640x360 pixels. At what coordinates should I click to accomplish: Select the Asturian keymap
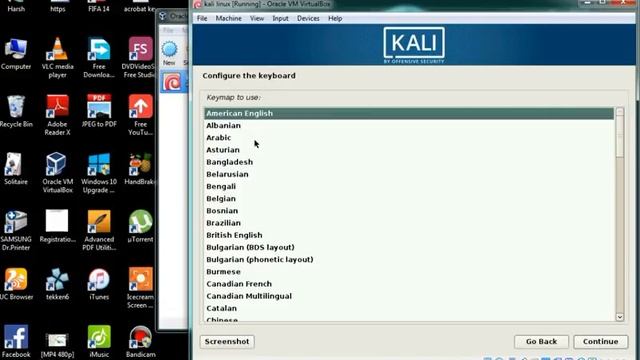click(x=409, y=150)
